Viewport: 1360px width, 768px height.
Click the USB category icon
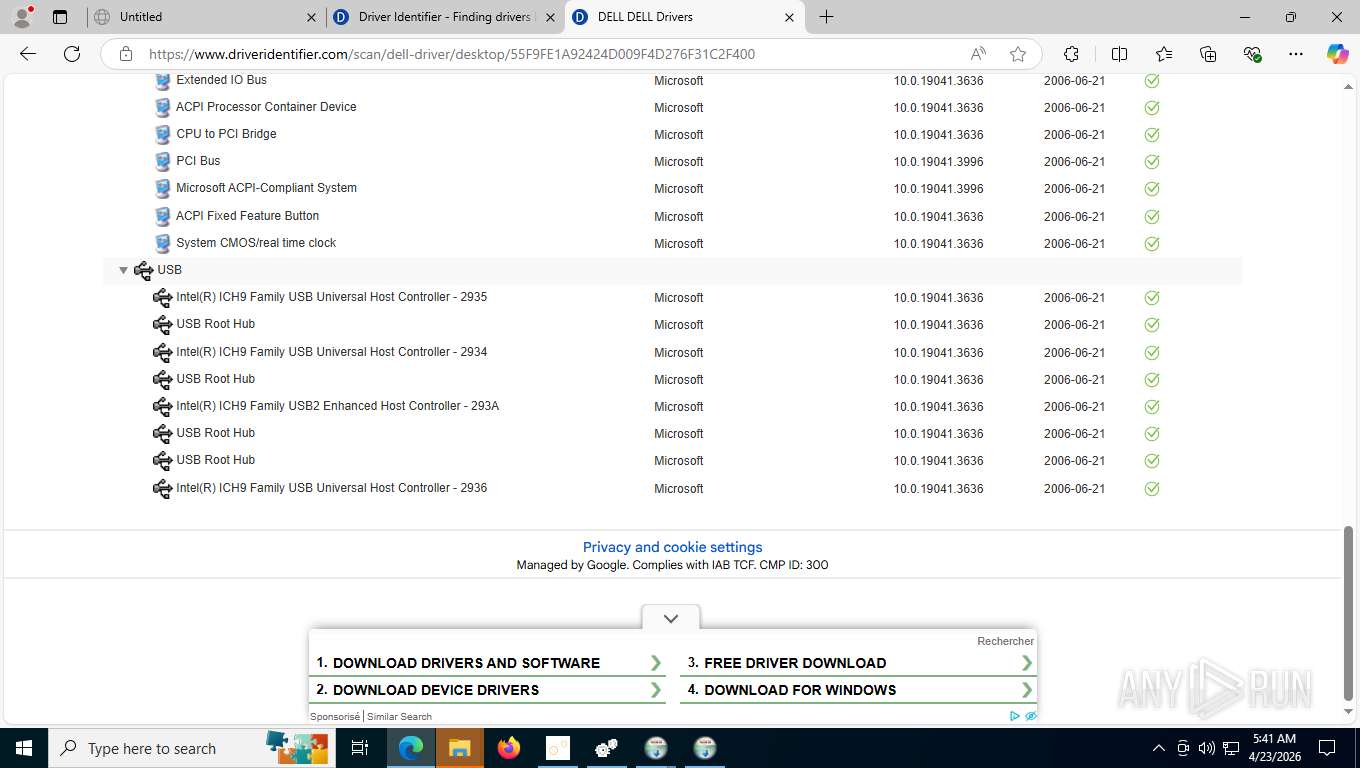click(143, 270)
